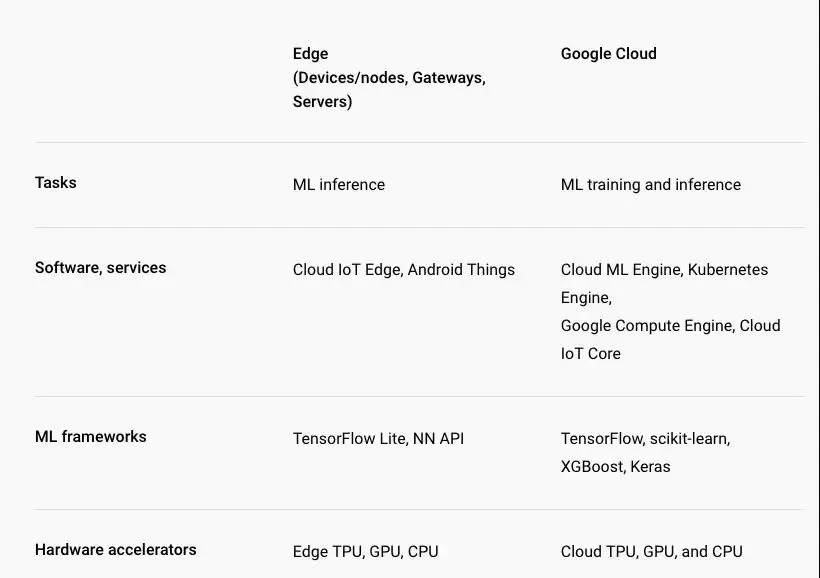Select the "ML training and inference" cell
820x578 pixels.
(650, 185)
